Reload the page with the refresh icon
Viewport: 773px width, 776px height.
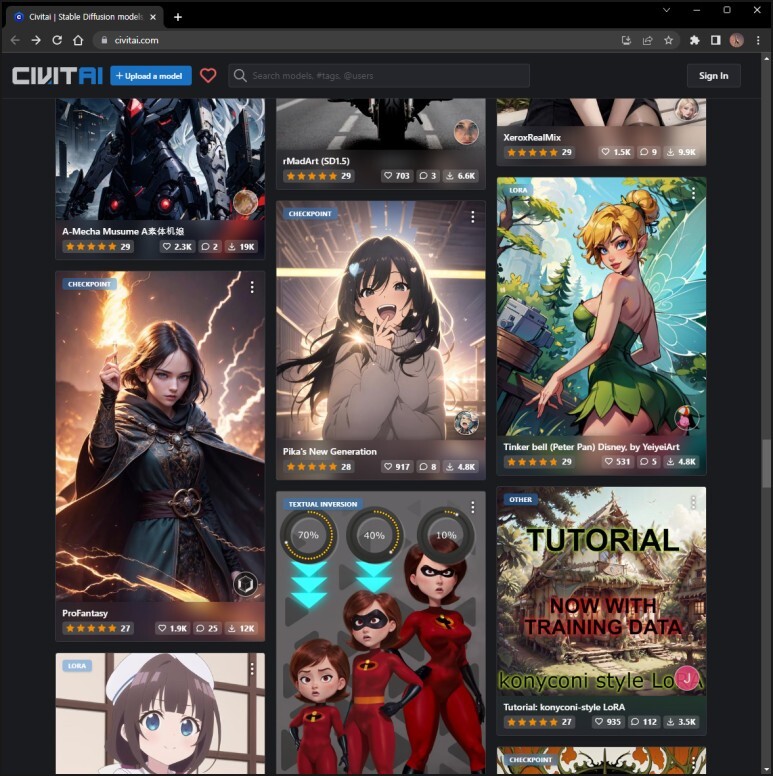click(57, 40)
